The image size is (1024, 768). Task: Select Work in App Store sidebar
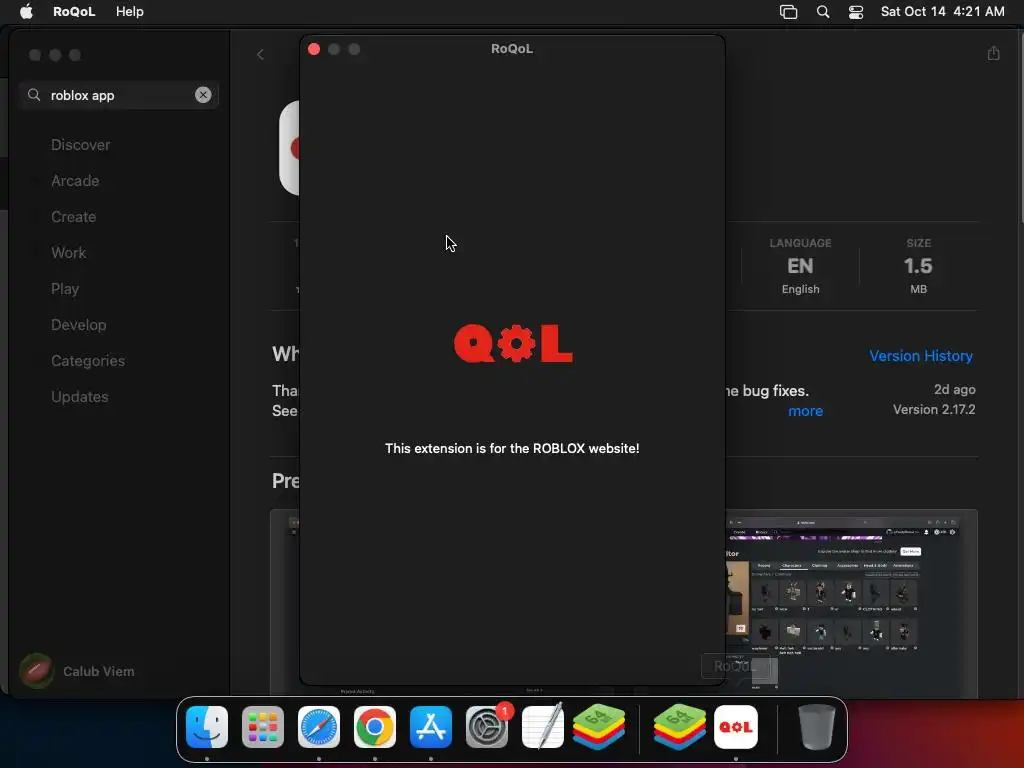[x=69, y=253]
